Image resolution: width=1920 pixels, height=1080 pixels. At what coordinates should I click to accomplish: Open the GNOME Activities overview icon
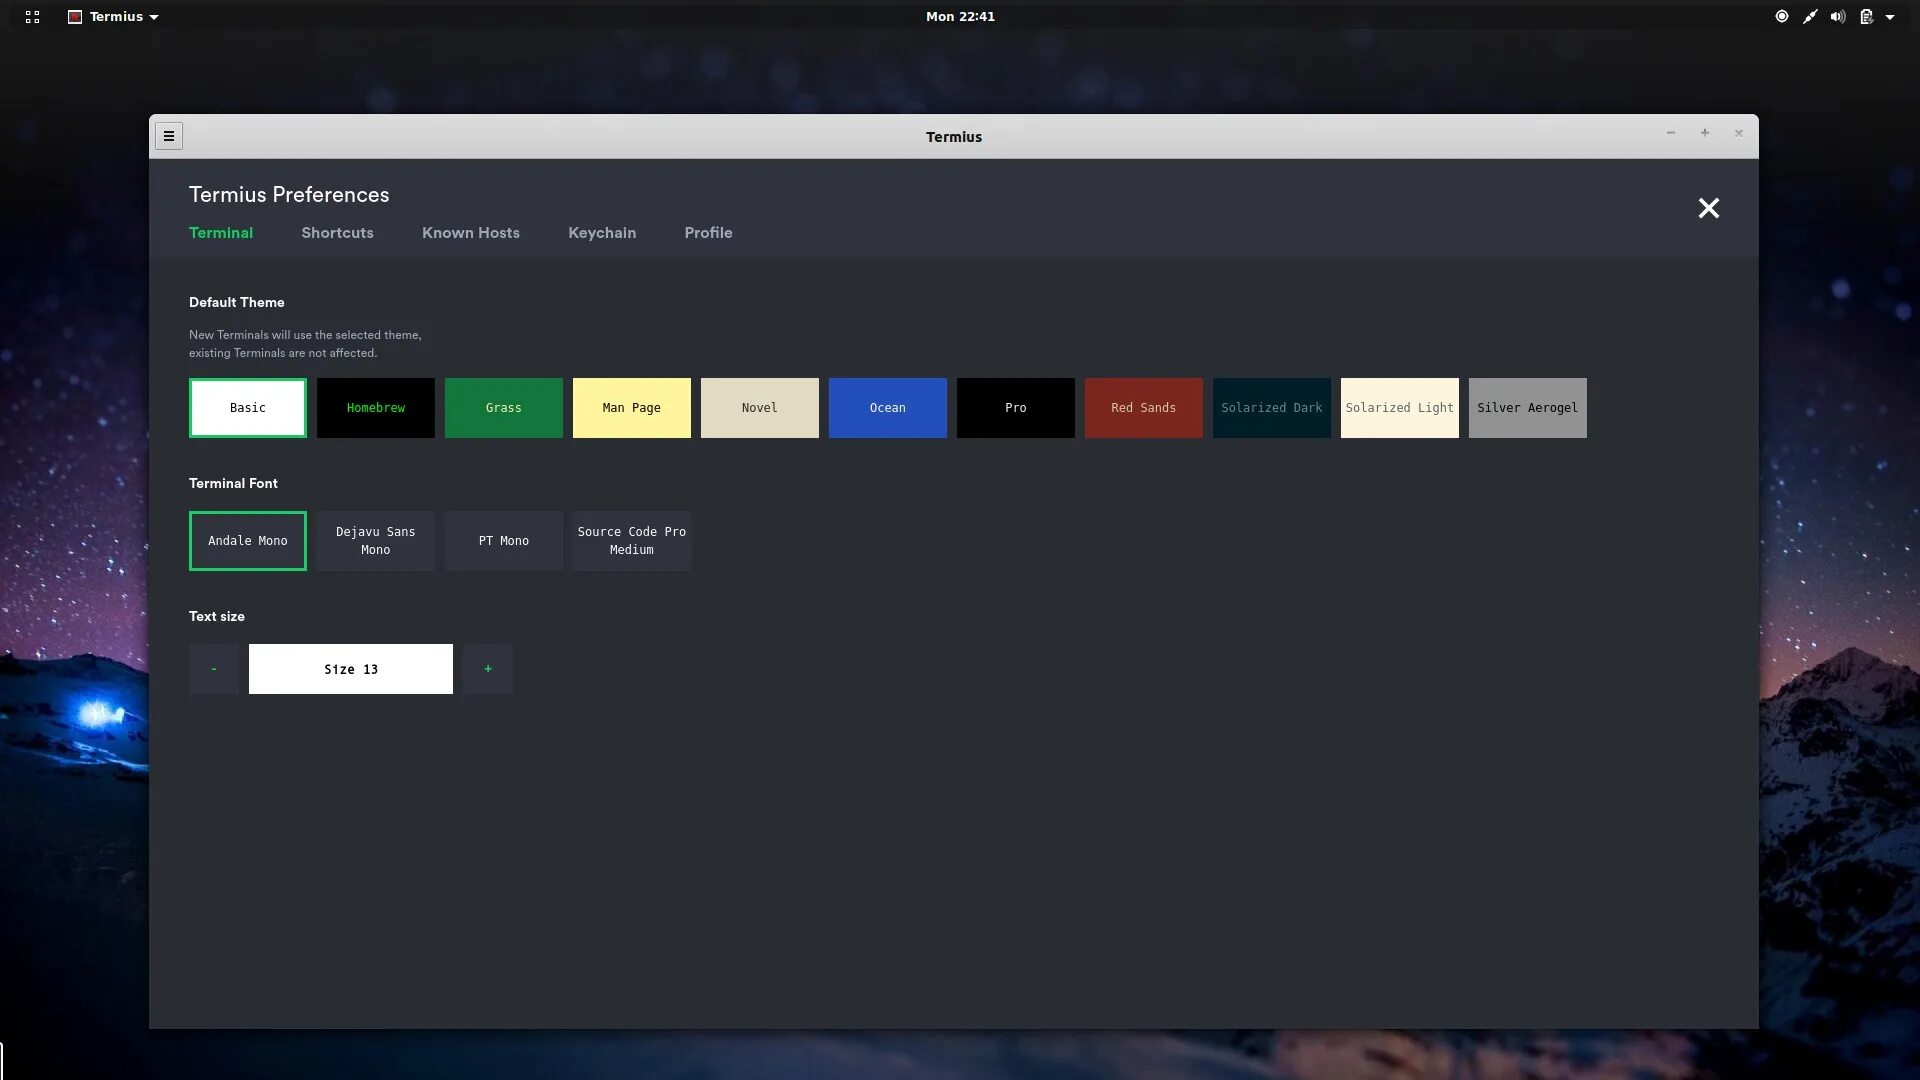coord(32,17)
